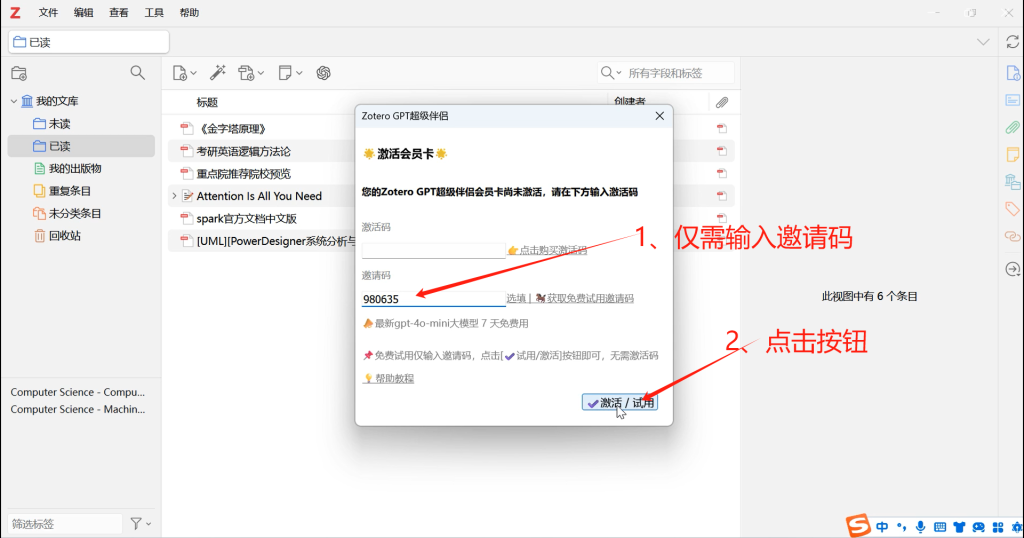Click the new item toolbar icon
Image resolution: width=1024 pixels, height=538 pixels.
pos(180,73)
